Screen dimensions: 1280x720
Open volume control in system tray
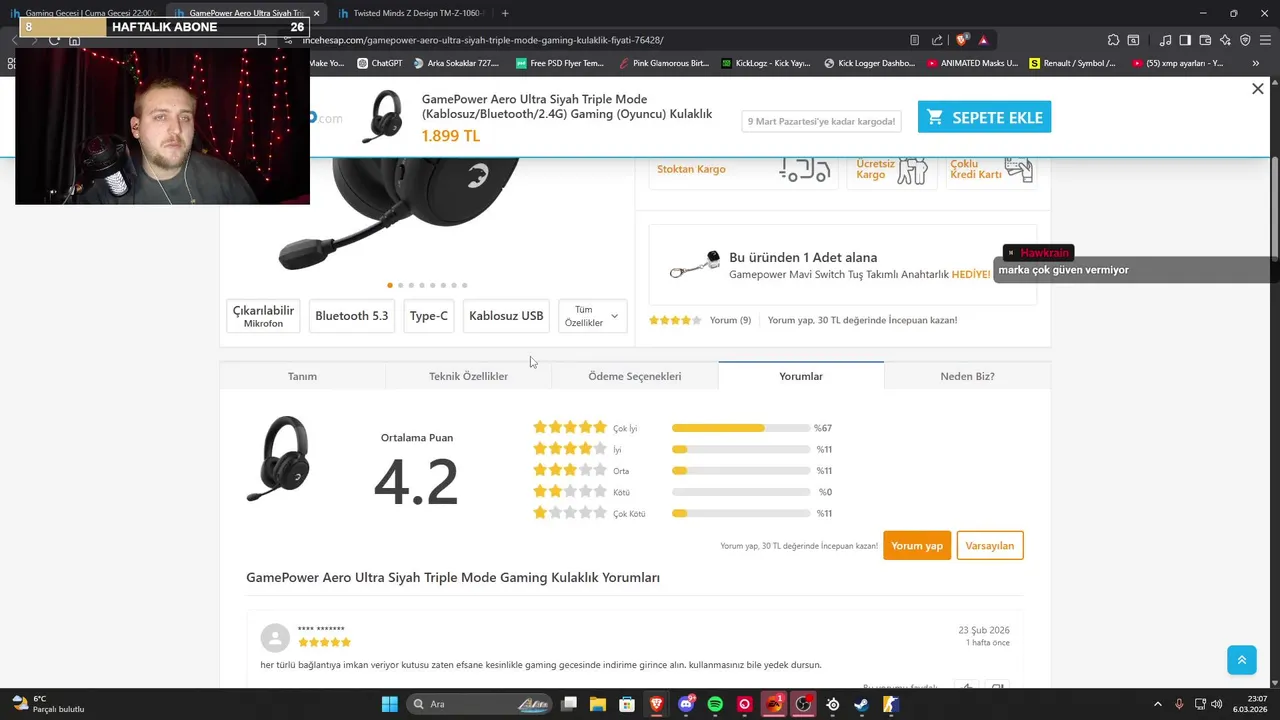1217,704
